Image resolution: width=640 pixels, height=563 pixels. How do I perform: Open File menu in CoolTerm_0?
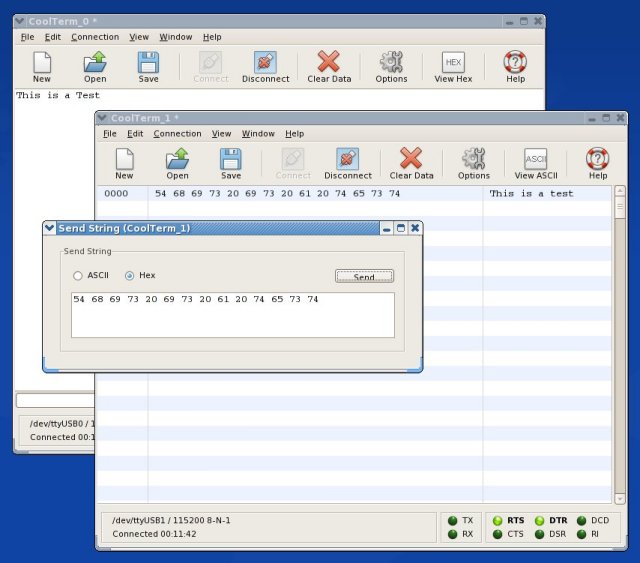click(x=27, y=37)
